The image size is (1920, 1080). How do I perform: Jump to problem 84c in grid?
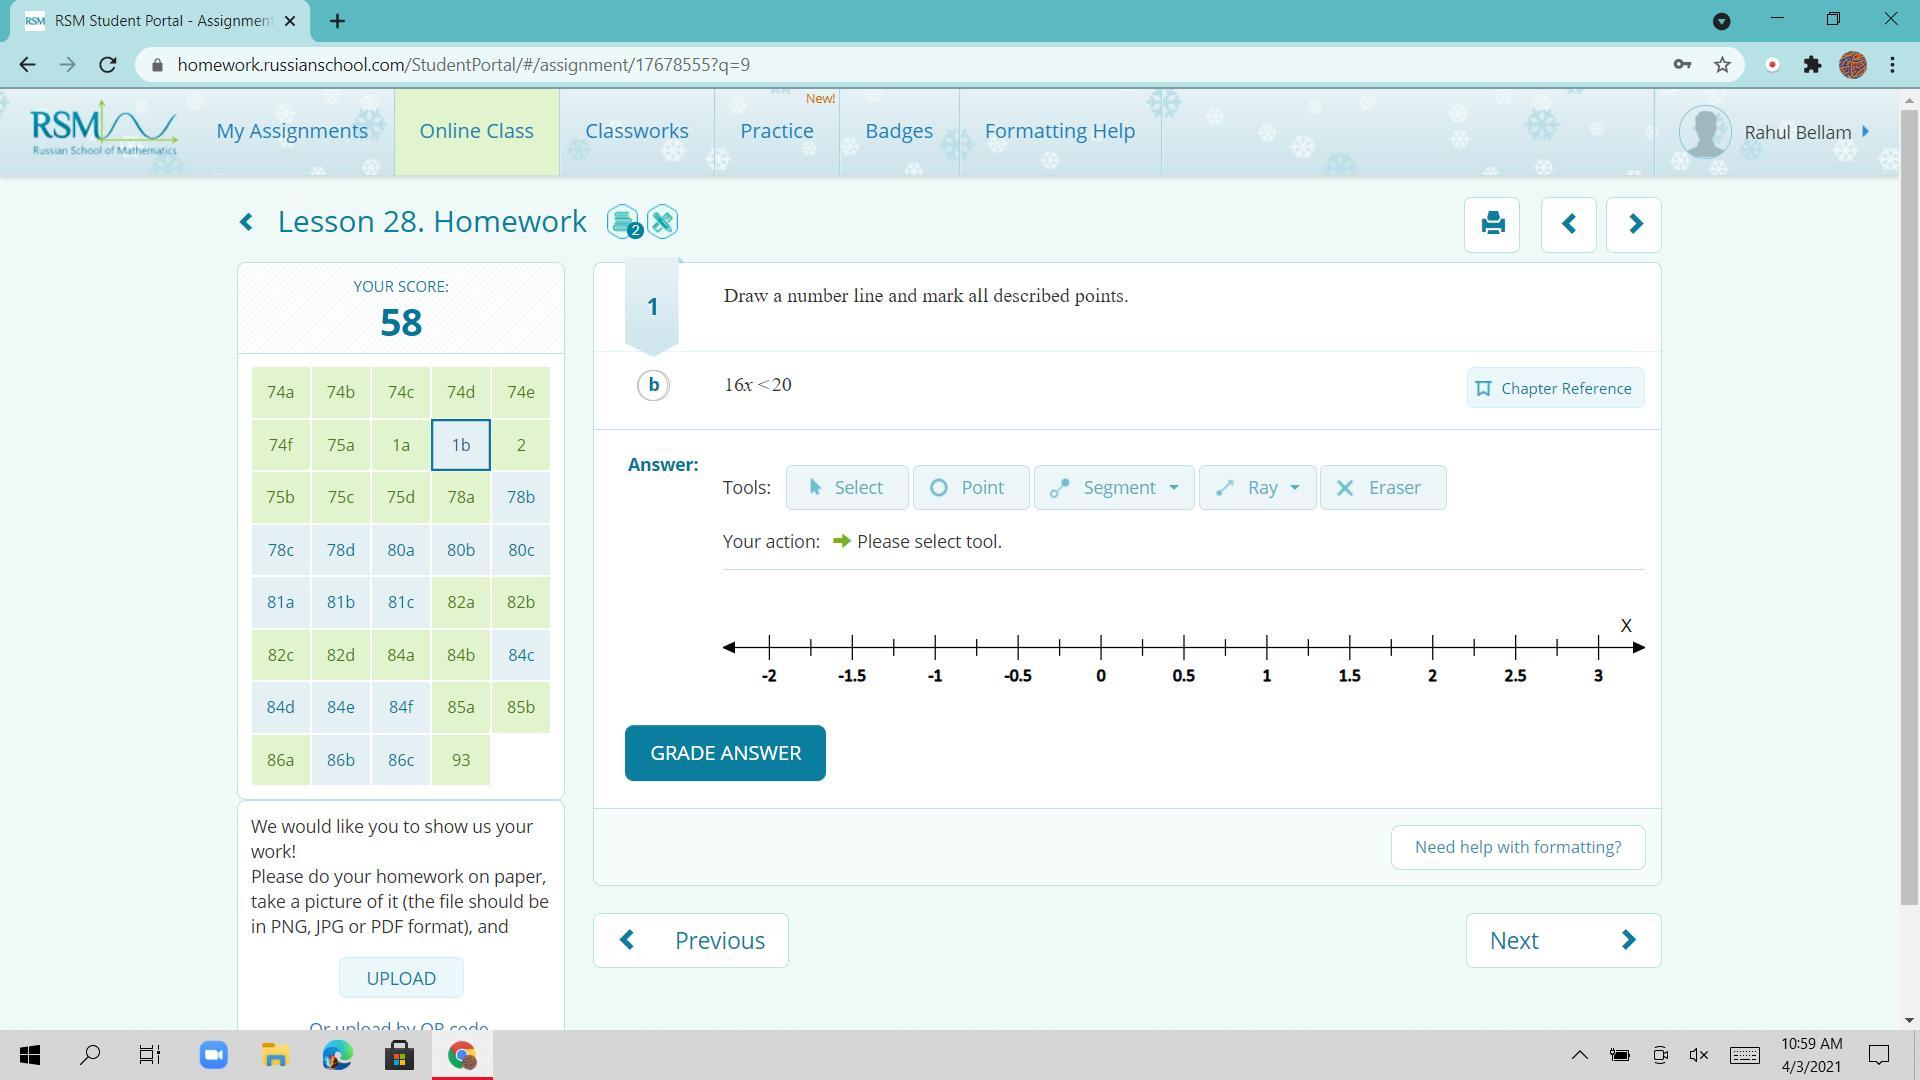click(x=520, y=655)
